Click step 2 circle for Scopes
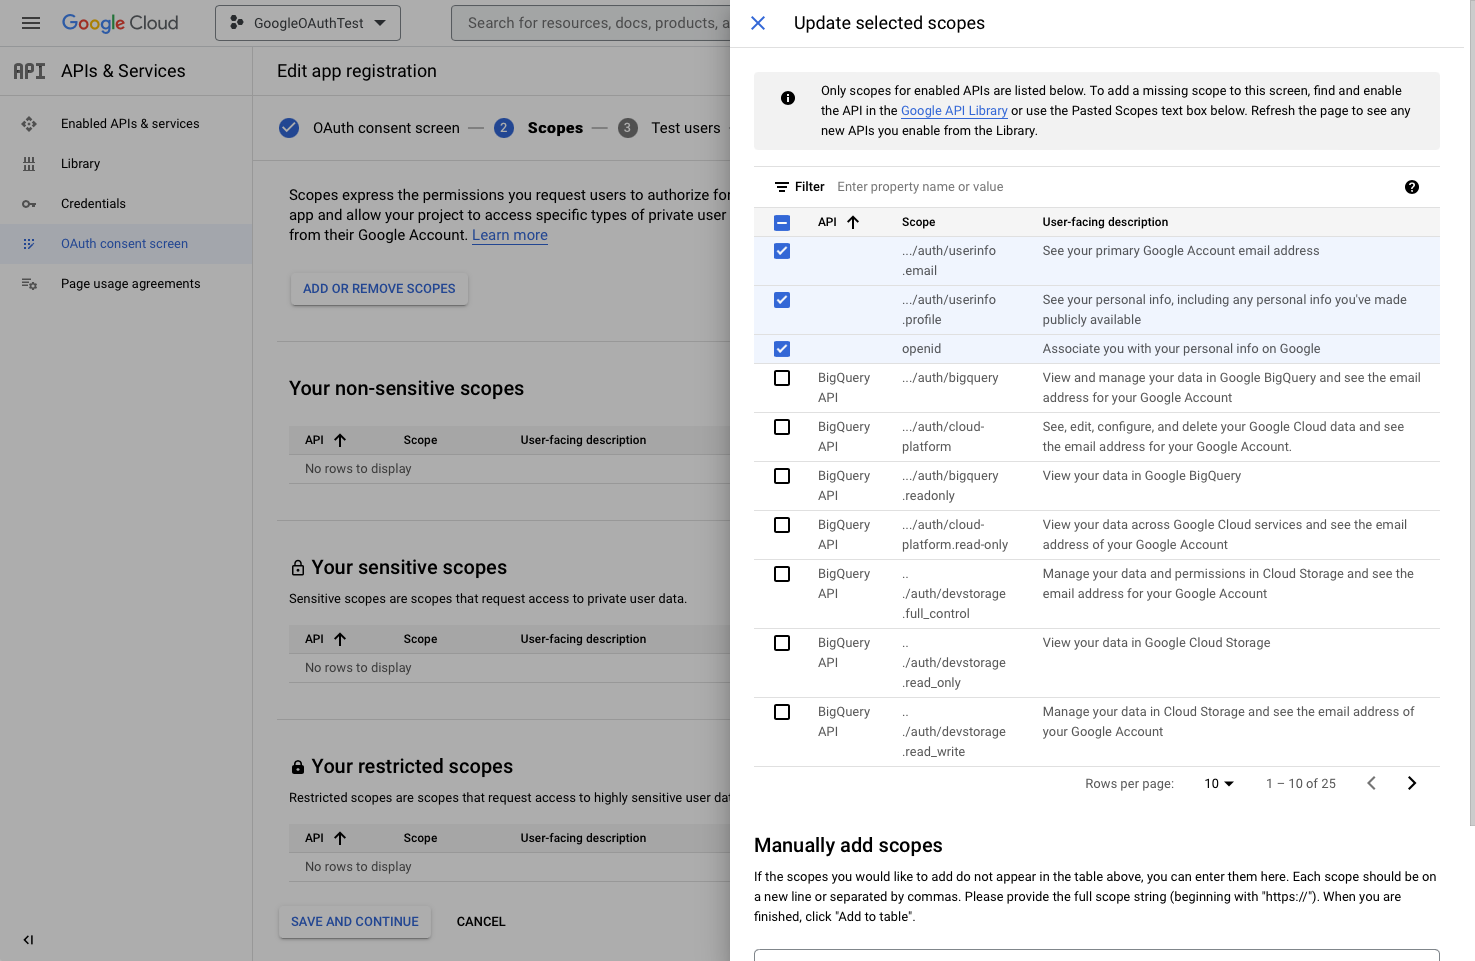This screenshot has width=1475, height=961. [x=504, y=128]
